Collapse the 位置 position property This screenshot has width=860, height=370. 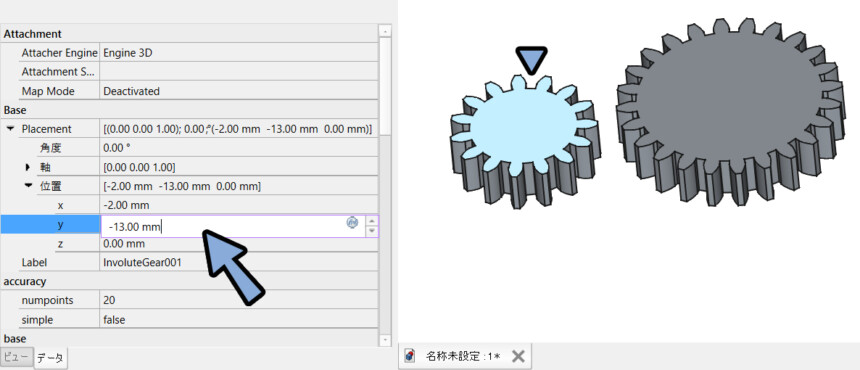pyautogui.click(x=29, y=186)
